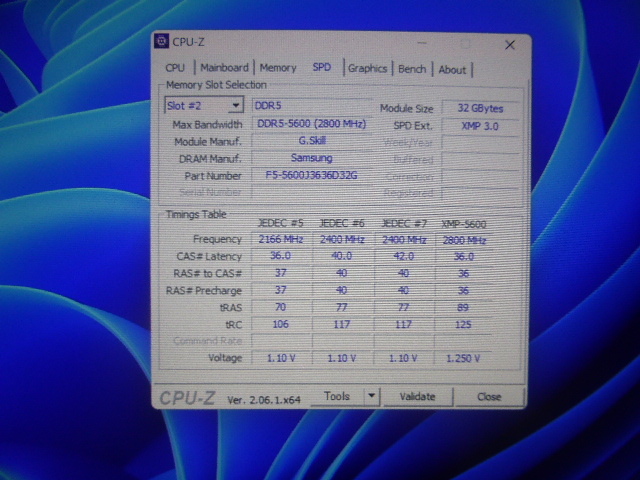Click the SPD Ext. value XMP 3.0
This screenshot has height=480, width=640.
pos(480,126)
